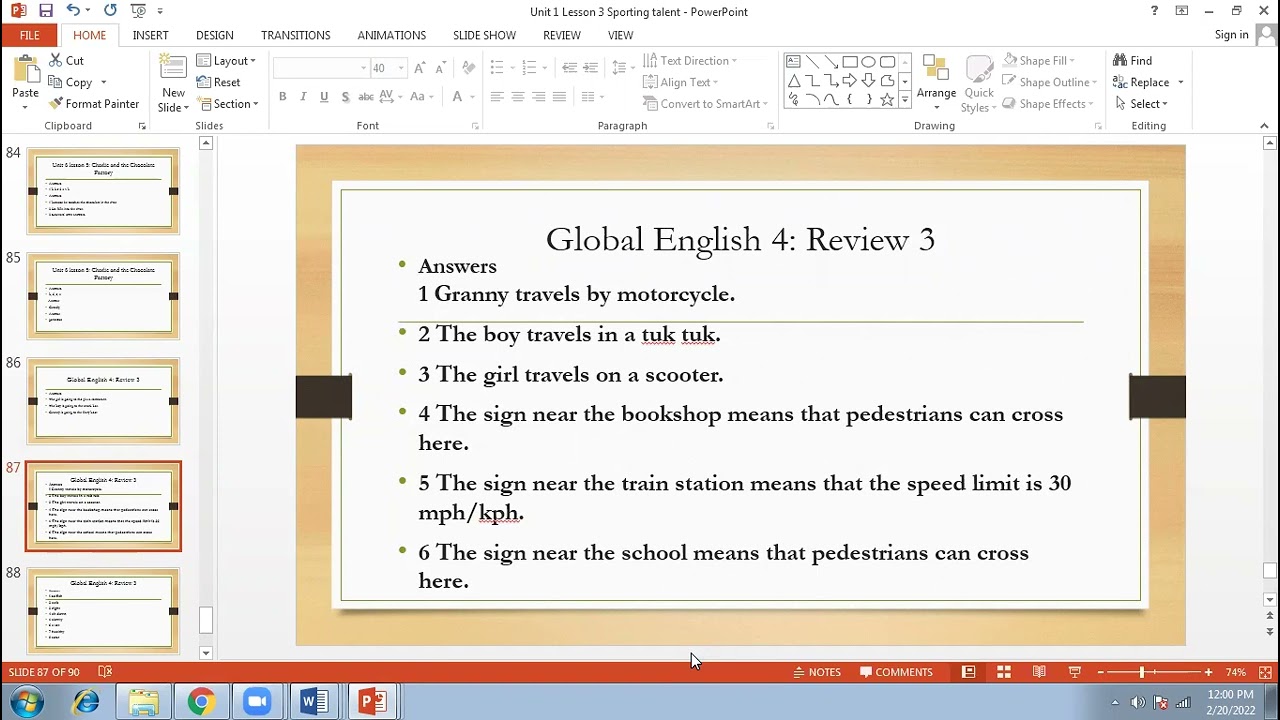
Task: Click Align Right icon
Action: (x=539, y=97)
